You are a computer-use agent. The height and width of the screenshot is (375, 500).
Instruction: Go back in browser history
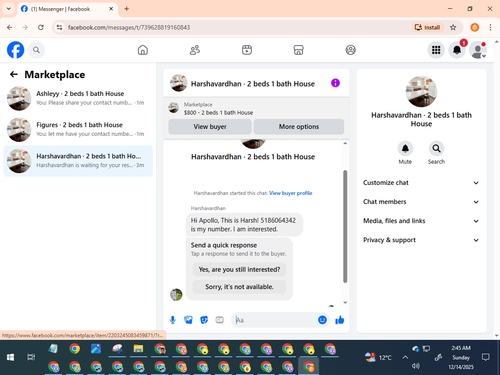(x=10, y=27)
